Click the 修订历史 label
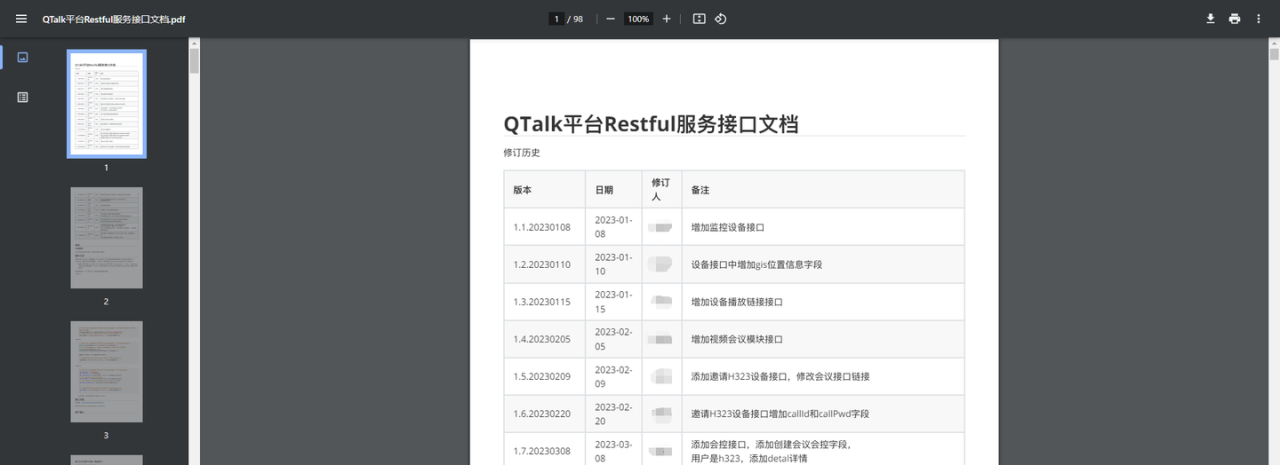Image resolution: width=1280 pixels, height=465 pixels. 522,153
